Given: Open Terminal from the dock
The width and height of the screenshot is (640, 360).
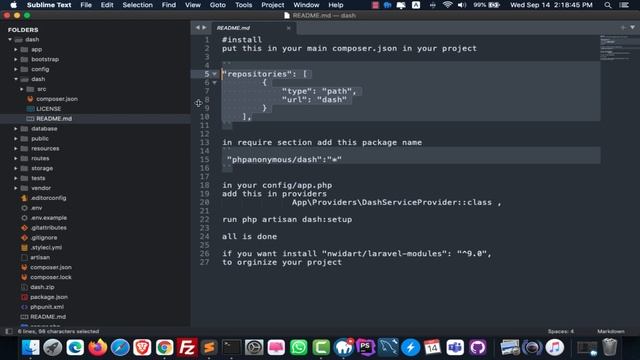Looking at the screenshot, I should click(231, 348).
